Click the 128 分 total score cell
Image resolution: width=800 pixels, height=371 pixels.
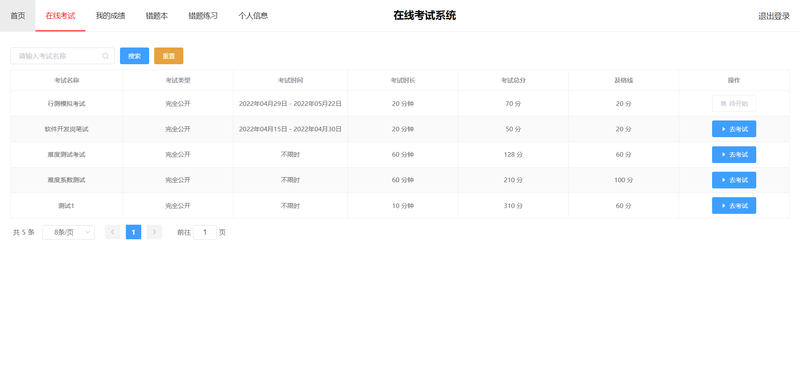point(513,155)
